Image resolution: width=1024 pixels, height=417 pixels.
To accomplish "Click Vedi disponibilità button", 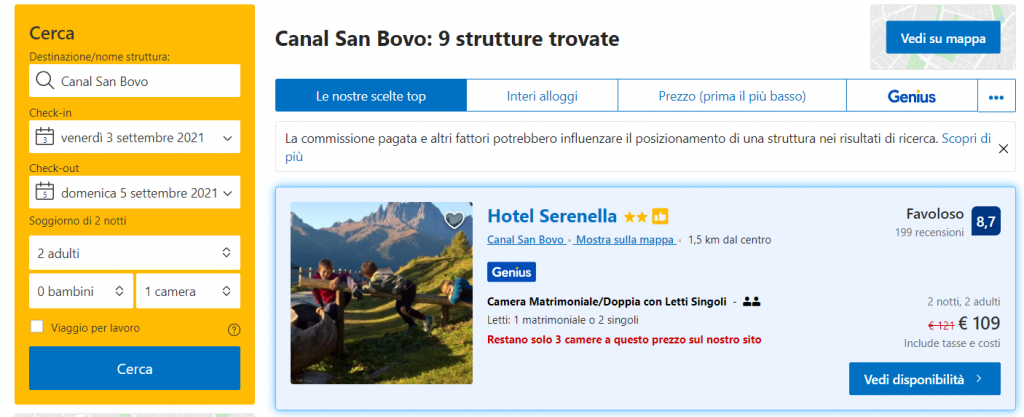I will 924,379.
